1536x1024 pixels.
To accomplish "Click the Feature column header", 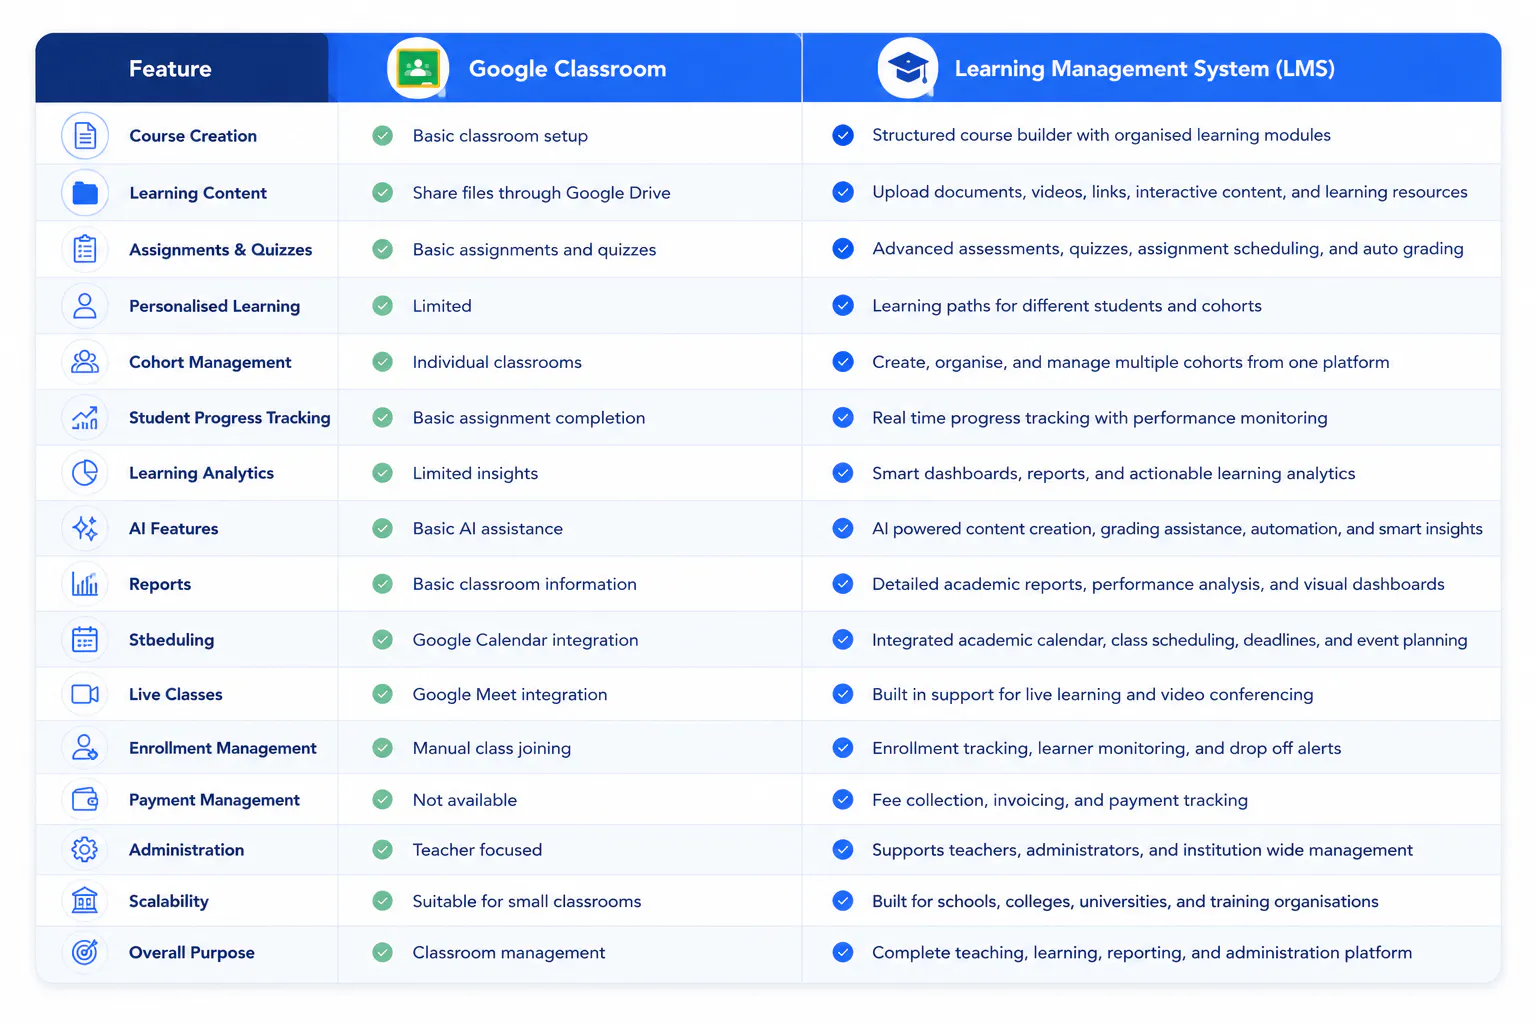I will tap(170, 69).
